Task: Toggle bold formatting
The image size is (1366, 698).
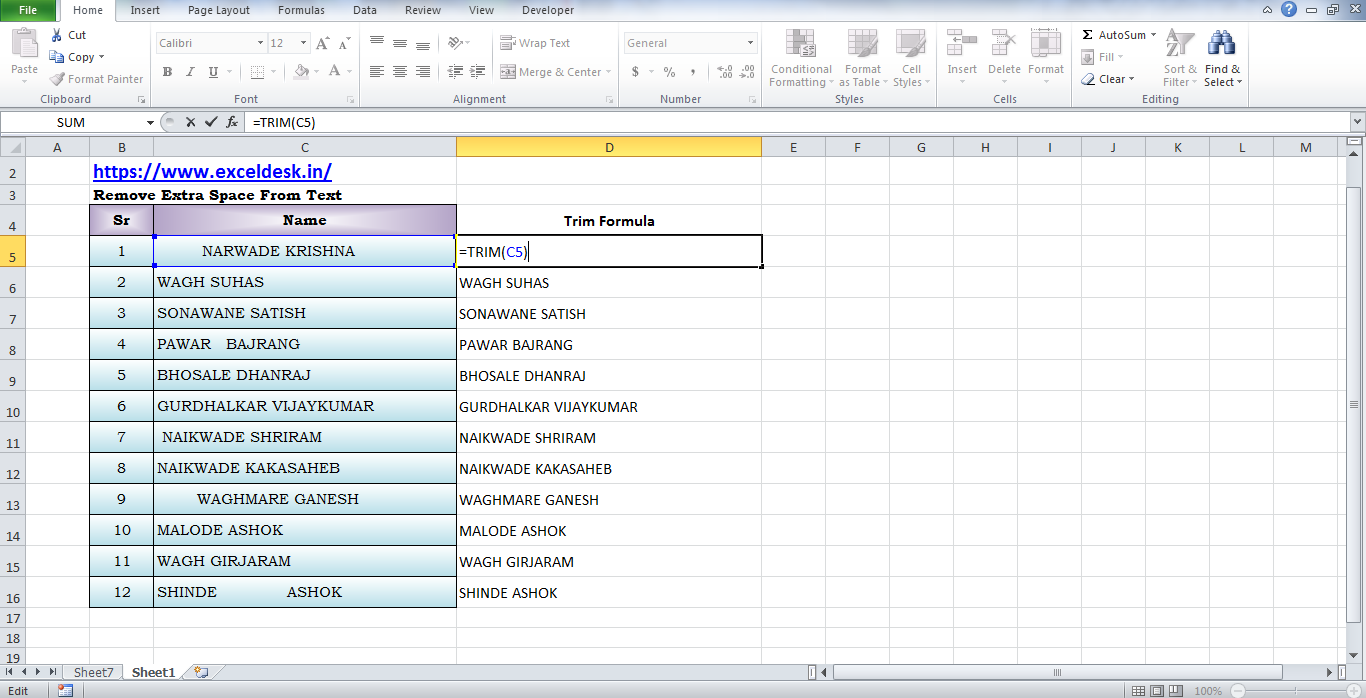Action: 167,72
